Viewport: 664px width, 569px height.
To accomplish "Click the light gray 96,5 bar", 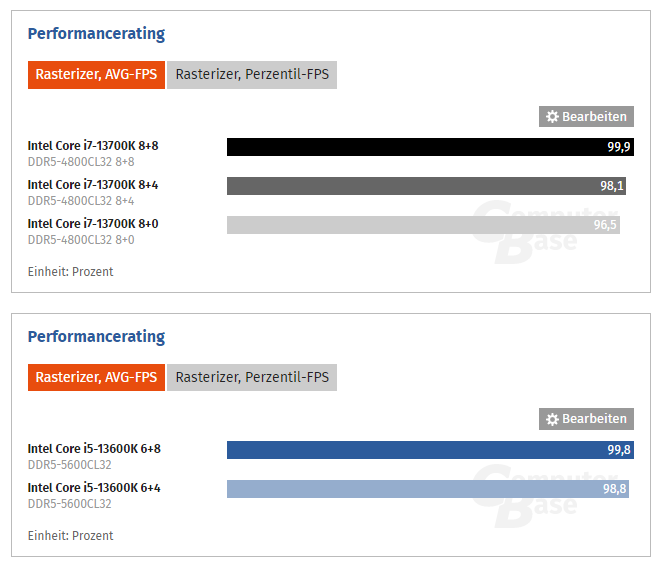I will click(423, 225).
